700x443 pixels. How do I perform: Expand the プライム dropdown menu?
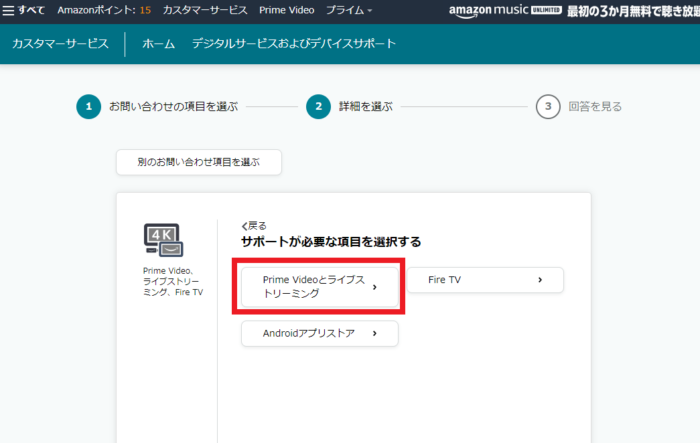click(x=349, y=10)
